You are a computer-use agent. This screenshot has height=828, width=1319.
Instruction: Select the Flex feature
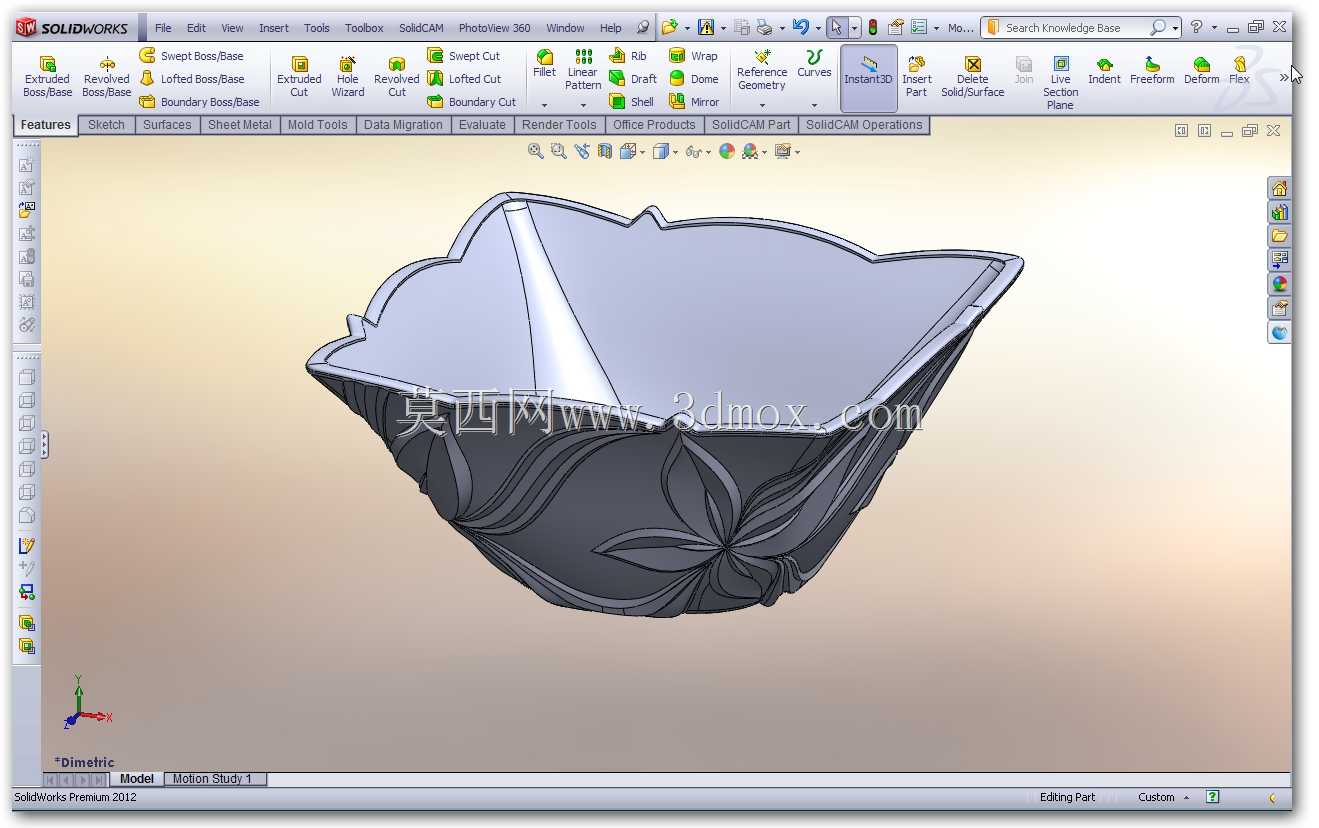(1239, 71)
